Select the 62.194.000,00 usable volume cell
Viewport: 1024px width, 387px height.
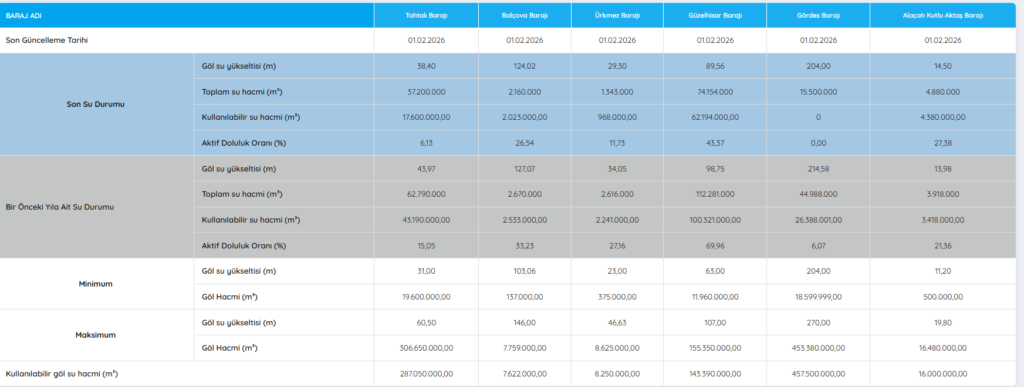tap(715, 117)
